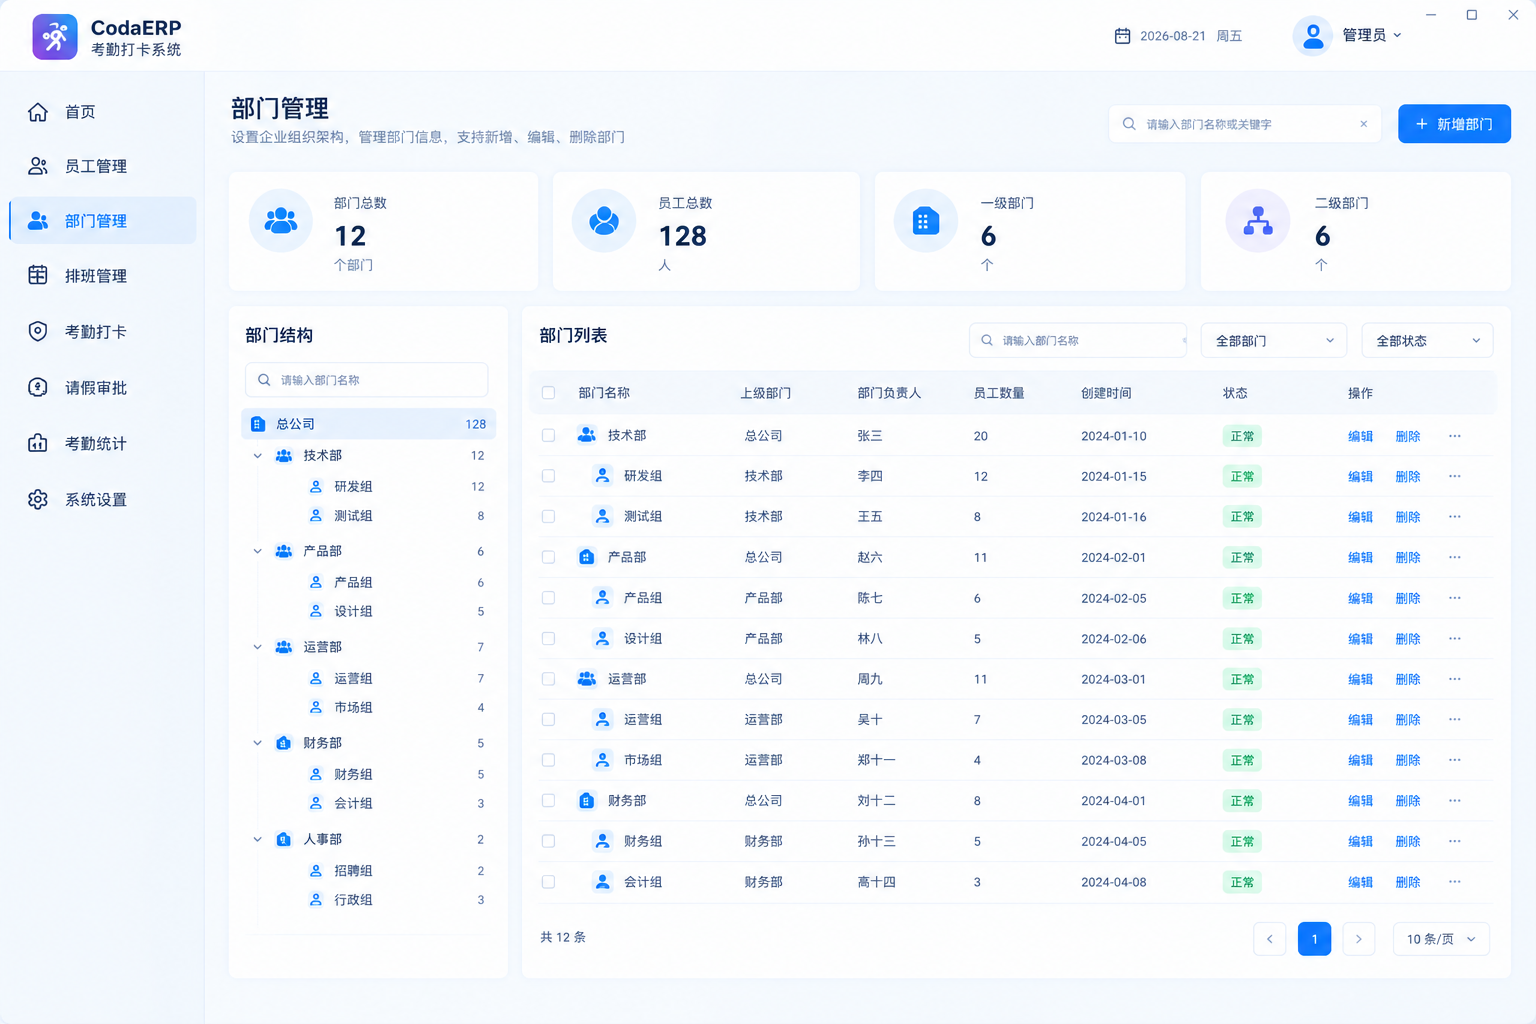Image resolution: width=1536 pixels, height=1024 pixels.
Task: Open more actions for 会计组 row
Action: coord(1455,882)
